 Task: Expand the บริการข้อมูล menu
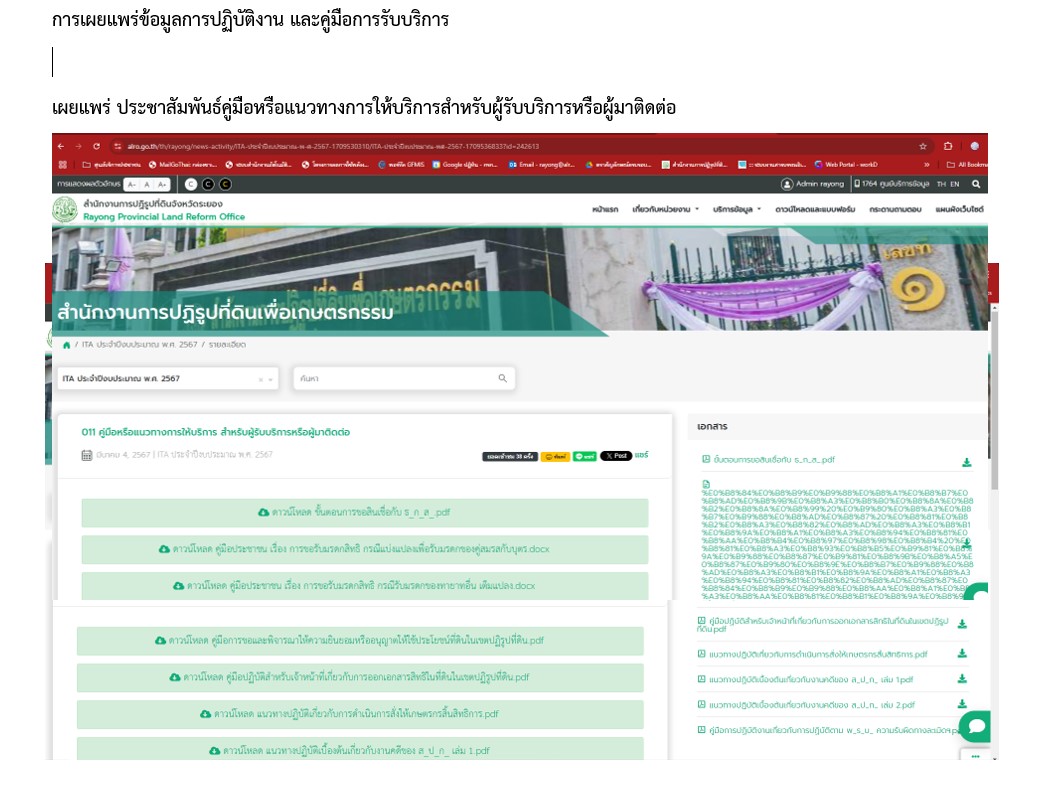click(737, 210)
